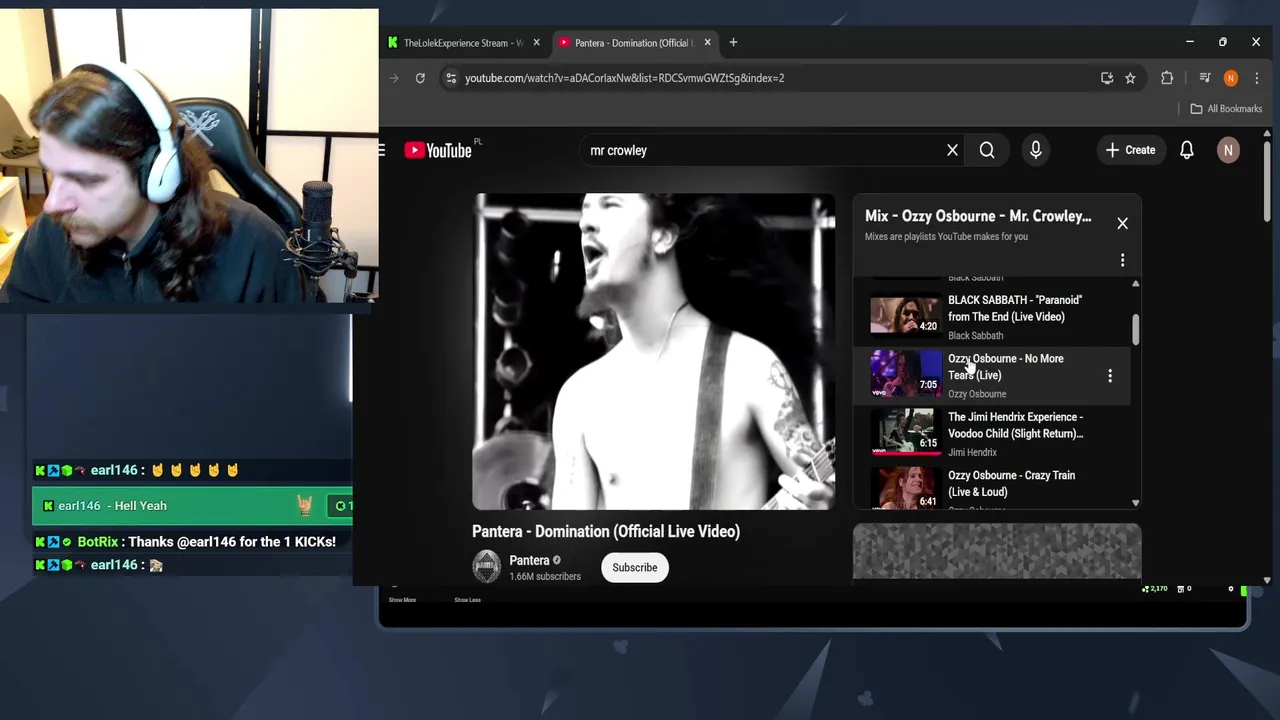The height and width of the screenshot is (720, 1280).
Task: Click the Show More button
Action: point(402,600)
